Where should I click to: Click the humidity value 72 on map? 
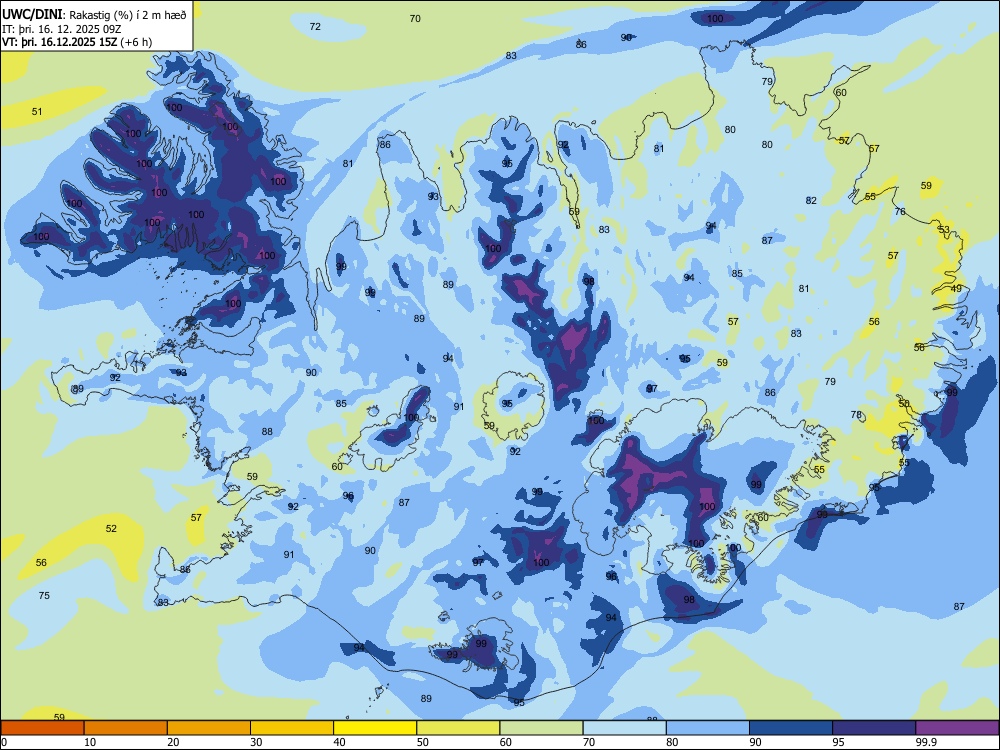(315, 26)
